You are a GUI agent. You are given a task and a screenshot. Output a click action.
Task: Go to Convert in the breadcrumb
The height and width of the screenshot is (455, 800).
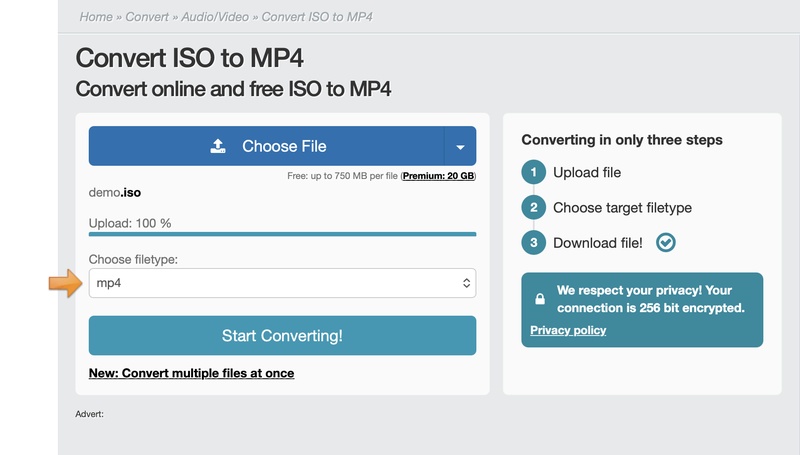(x=147, y=17)
